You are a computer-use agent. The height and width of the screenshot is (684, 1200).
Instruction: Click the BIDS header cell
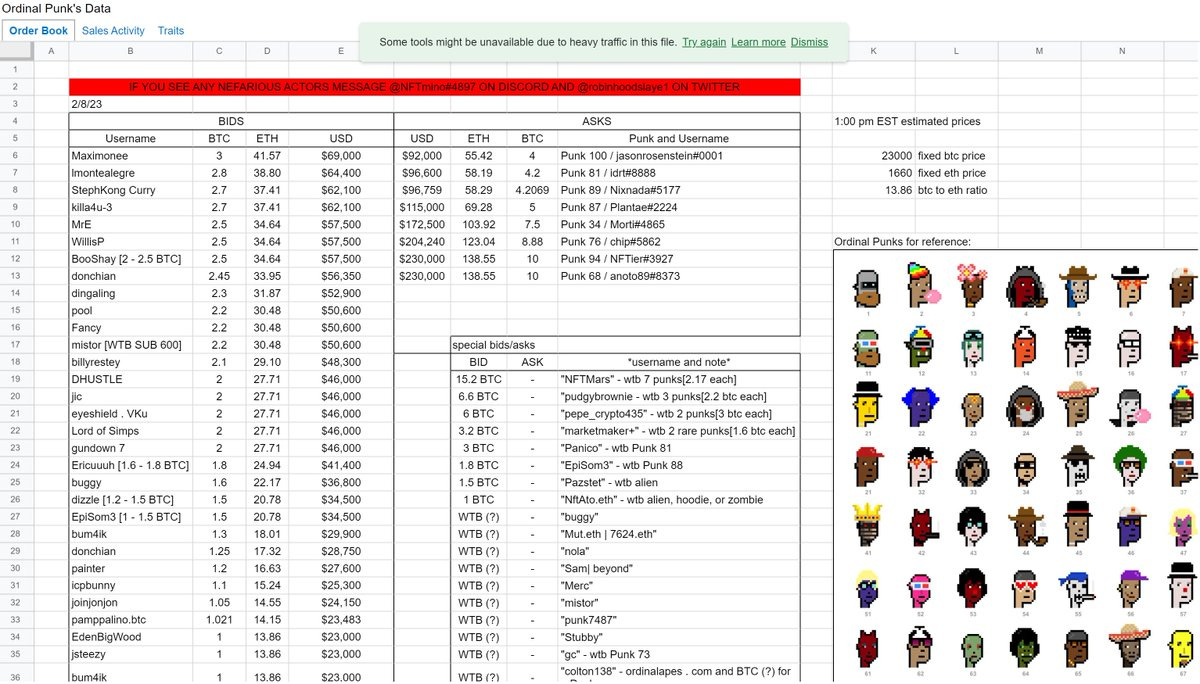coord(231,121)
